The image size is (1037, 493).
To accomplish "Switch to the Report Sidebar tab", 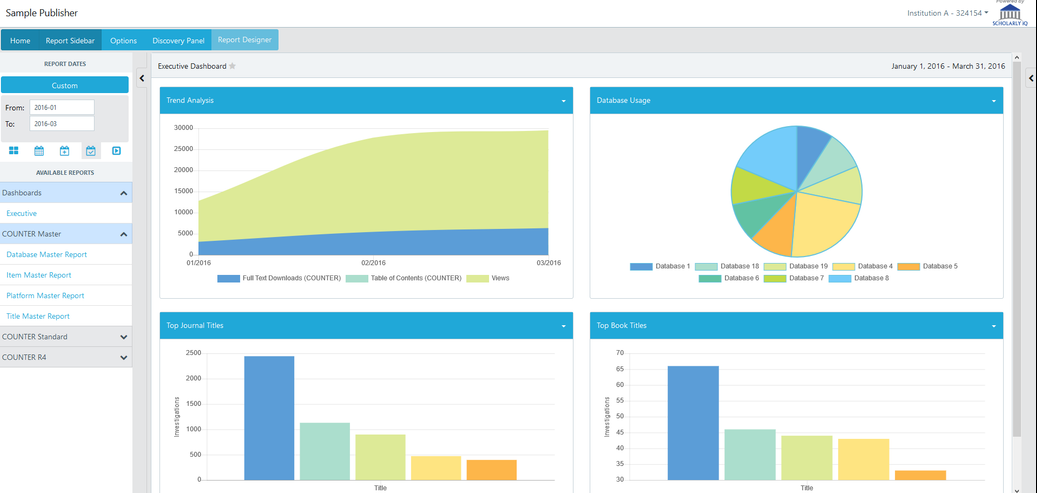I will click(70, 40).
